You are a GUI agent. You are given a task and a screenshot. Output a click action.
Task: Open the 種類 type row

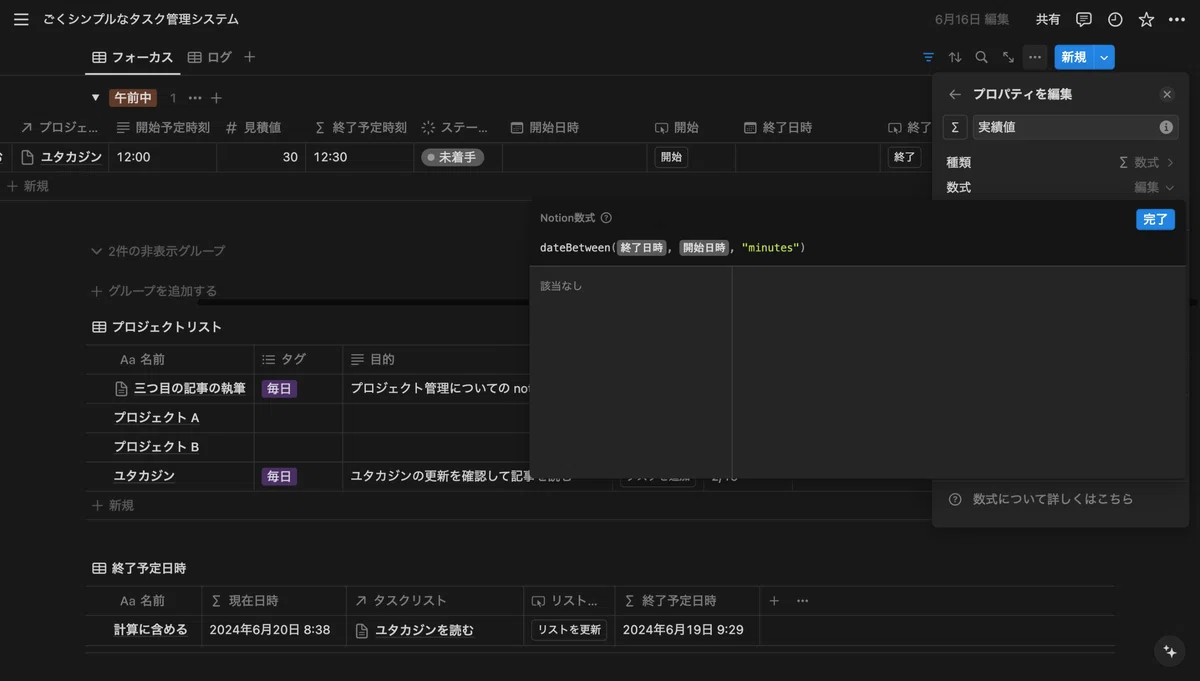click(1060, 162)
